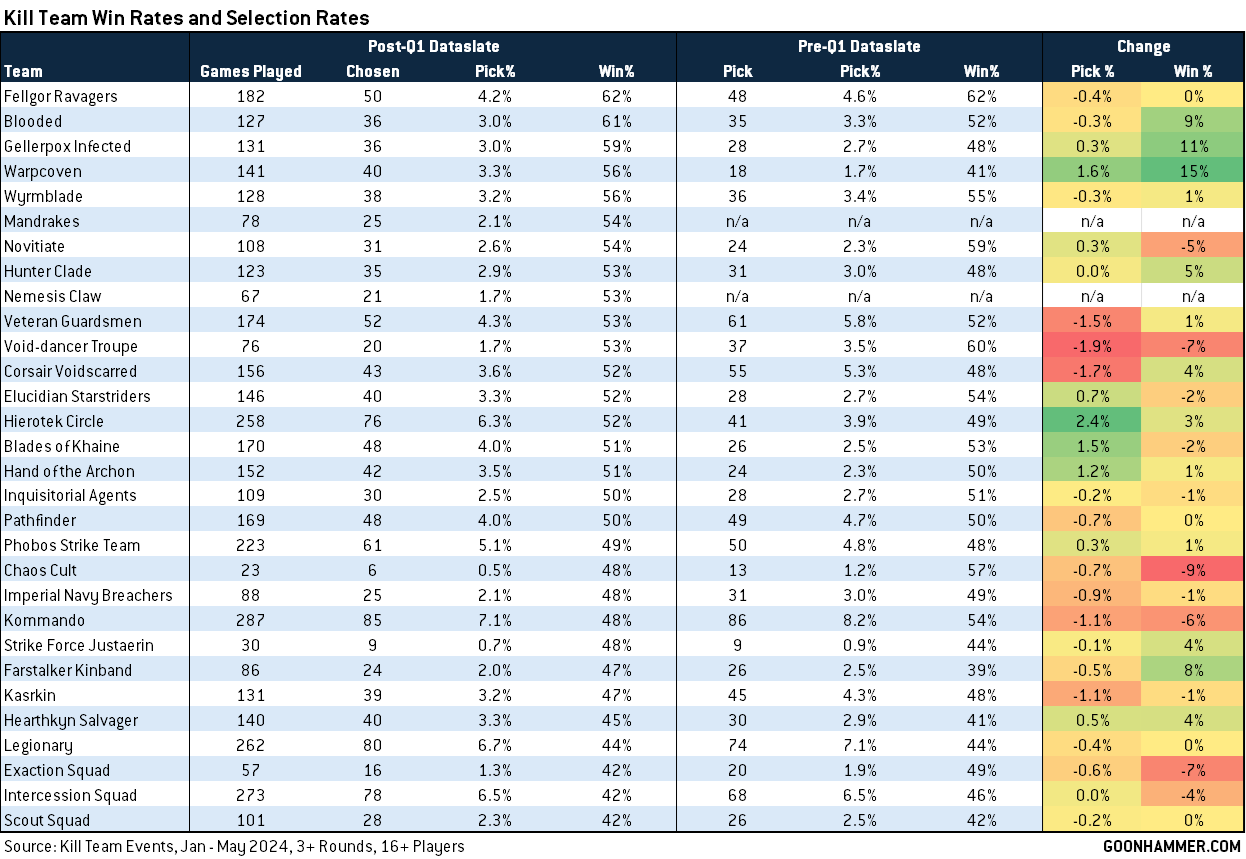Click the Post-Q1 Dataslate group header
1246x859 pixels.
coord(433,46)
